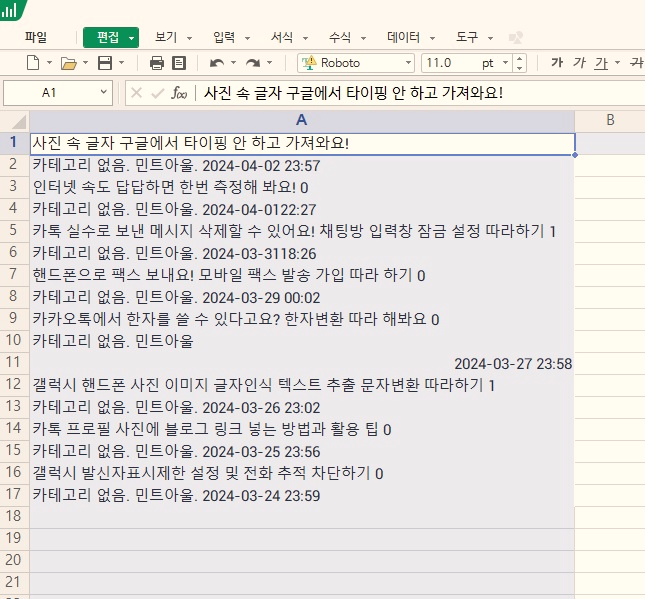This screenshot has height=599, width=645.
Task: Select row 1 header
Action: click(14, 143)
